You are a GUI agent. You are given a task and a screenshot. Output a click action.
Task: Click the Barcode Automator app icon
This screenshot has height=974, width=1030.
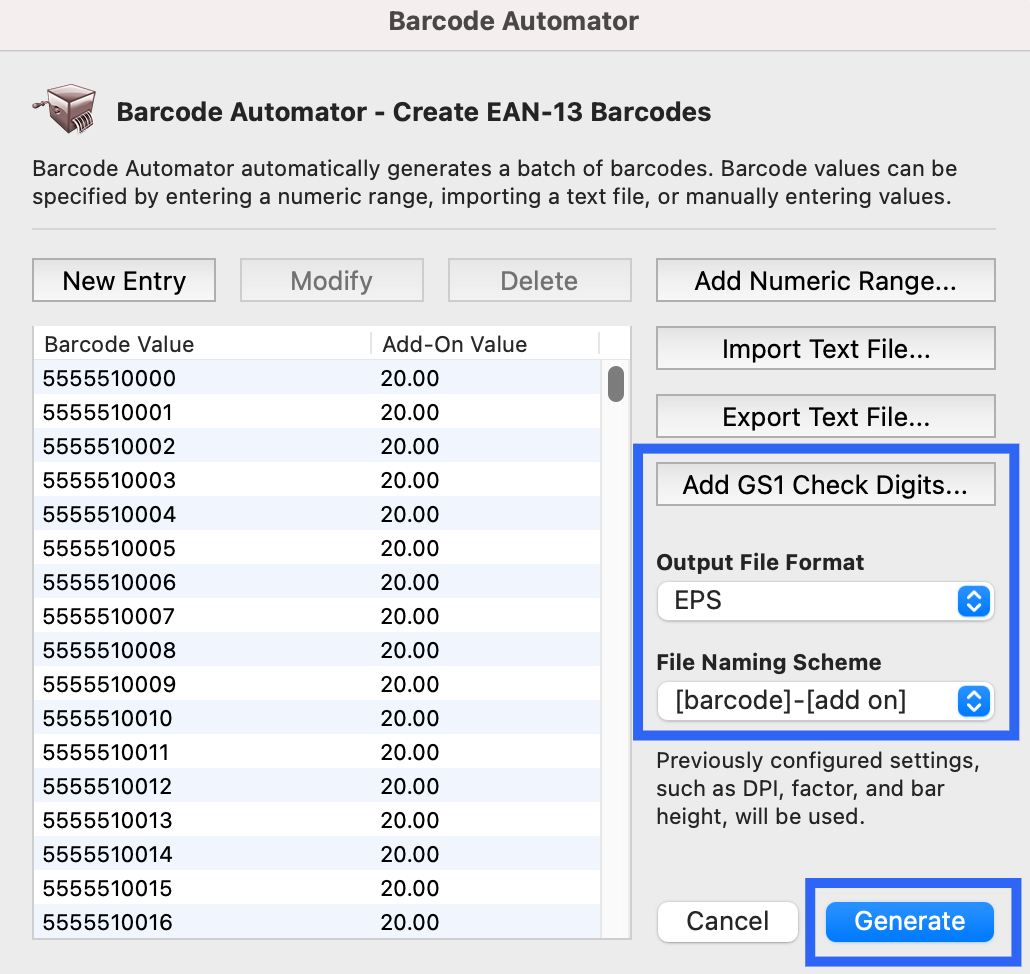pyautogui.click(x=65, y=109)
